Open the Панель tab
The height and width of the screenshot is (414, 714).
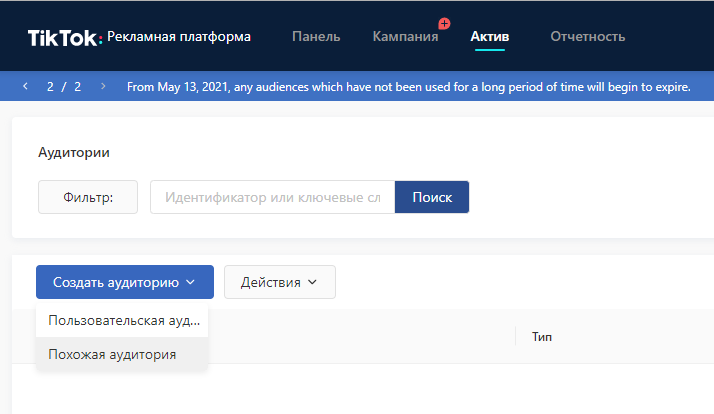click(316, 36)
